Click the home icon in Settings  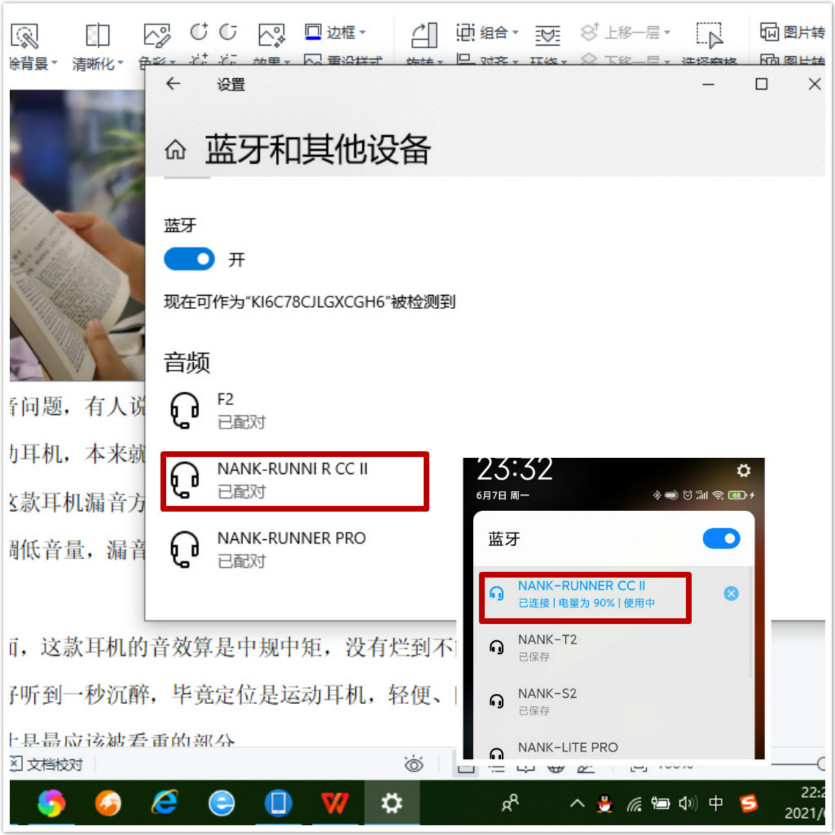pos(175,150)
